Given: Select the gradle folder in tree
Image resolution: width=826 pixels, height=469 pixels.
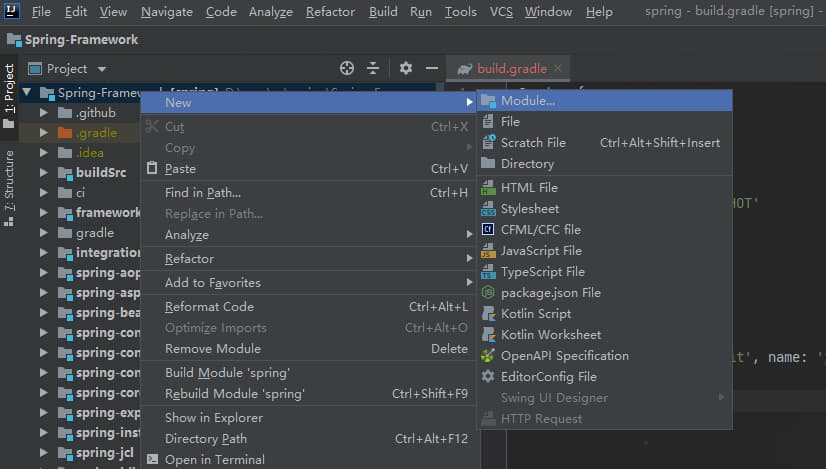Looking at the screenshot, I should pos(95,233).
